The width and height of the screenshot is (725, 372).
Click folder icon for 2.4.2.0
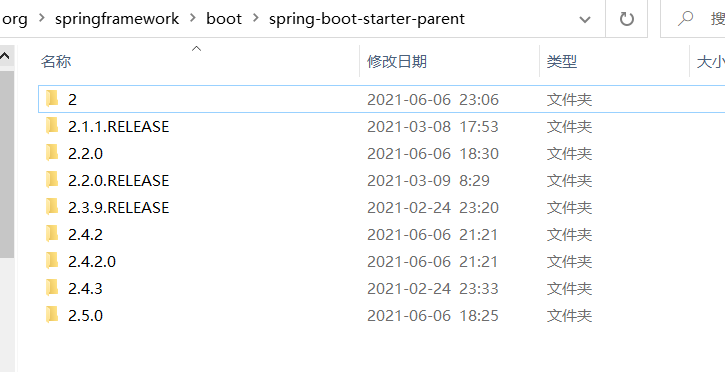[x=52, y=261]
